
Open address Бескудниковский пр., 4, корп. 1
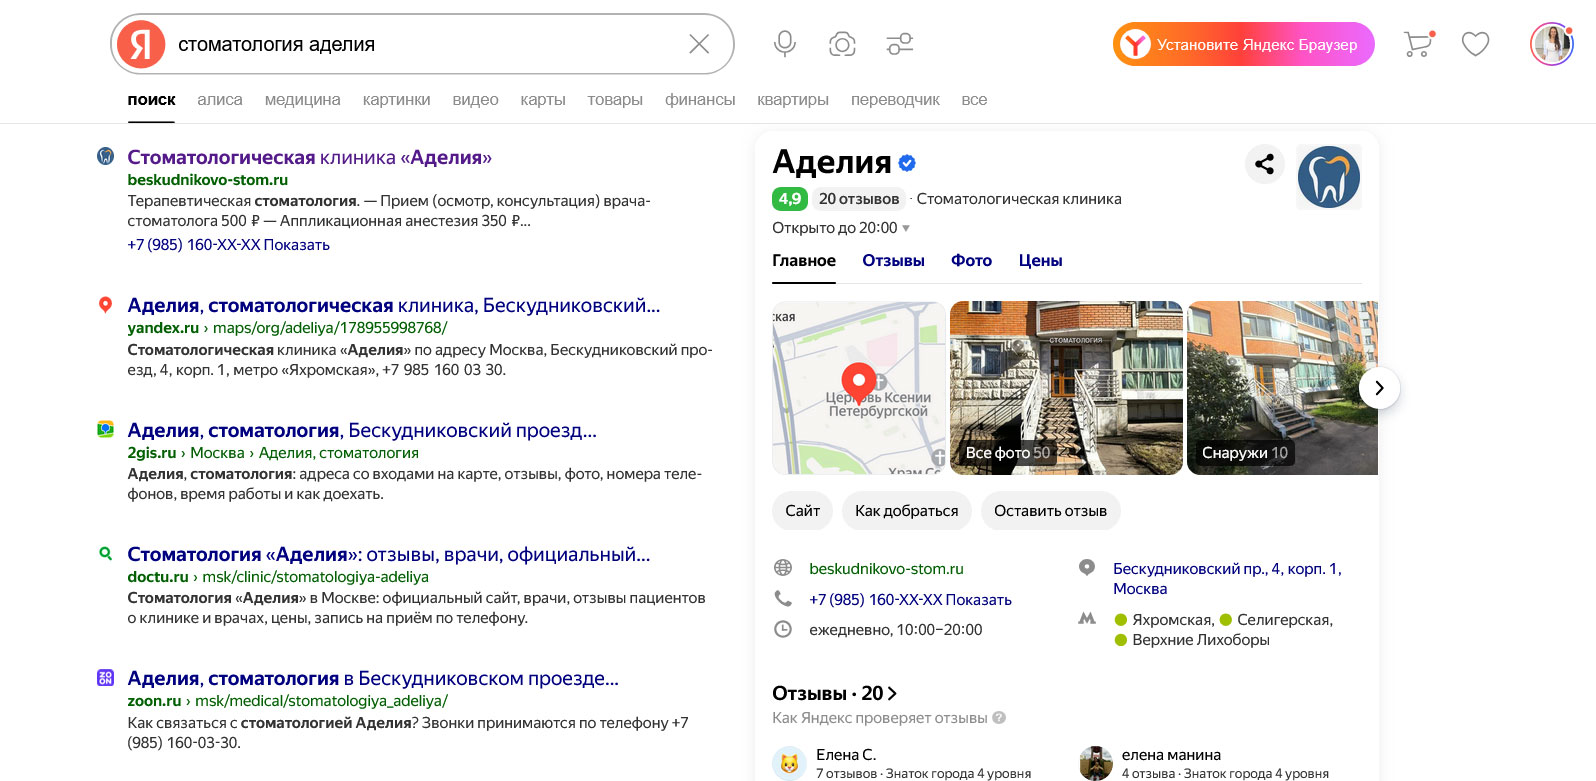tap(1227, 579)
